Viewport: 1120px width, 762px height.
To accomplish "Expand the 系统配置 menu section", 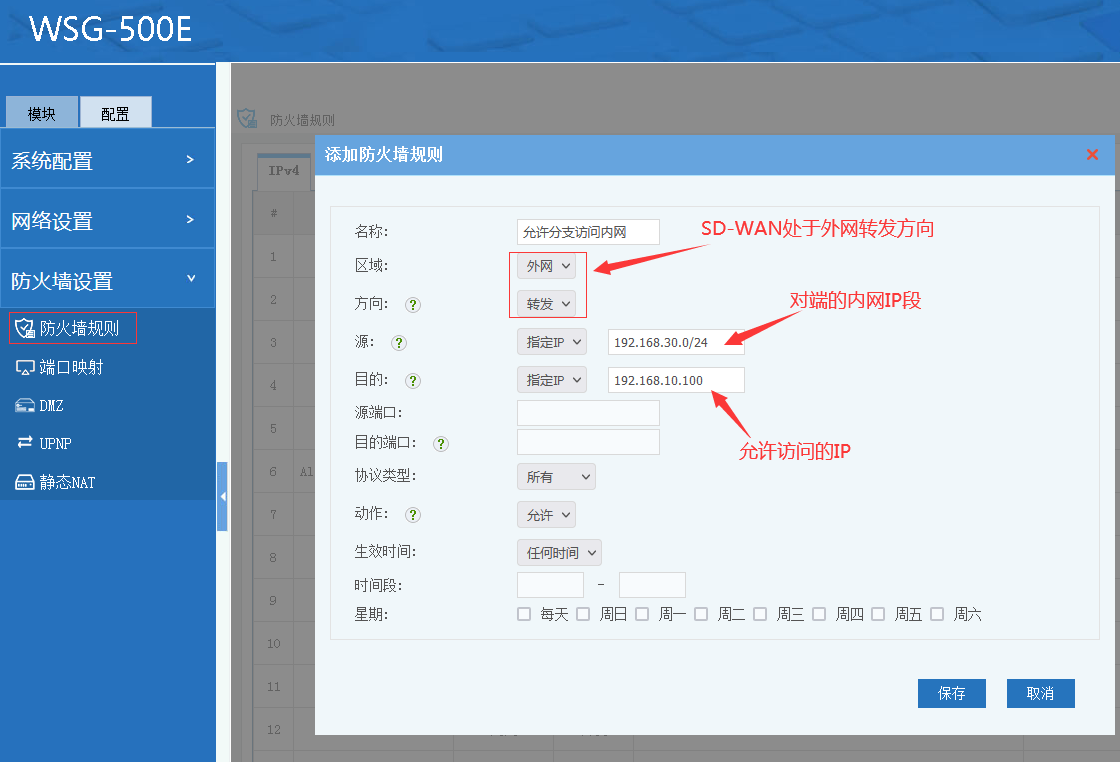I will coord(107,160).
